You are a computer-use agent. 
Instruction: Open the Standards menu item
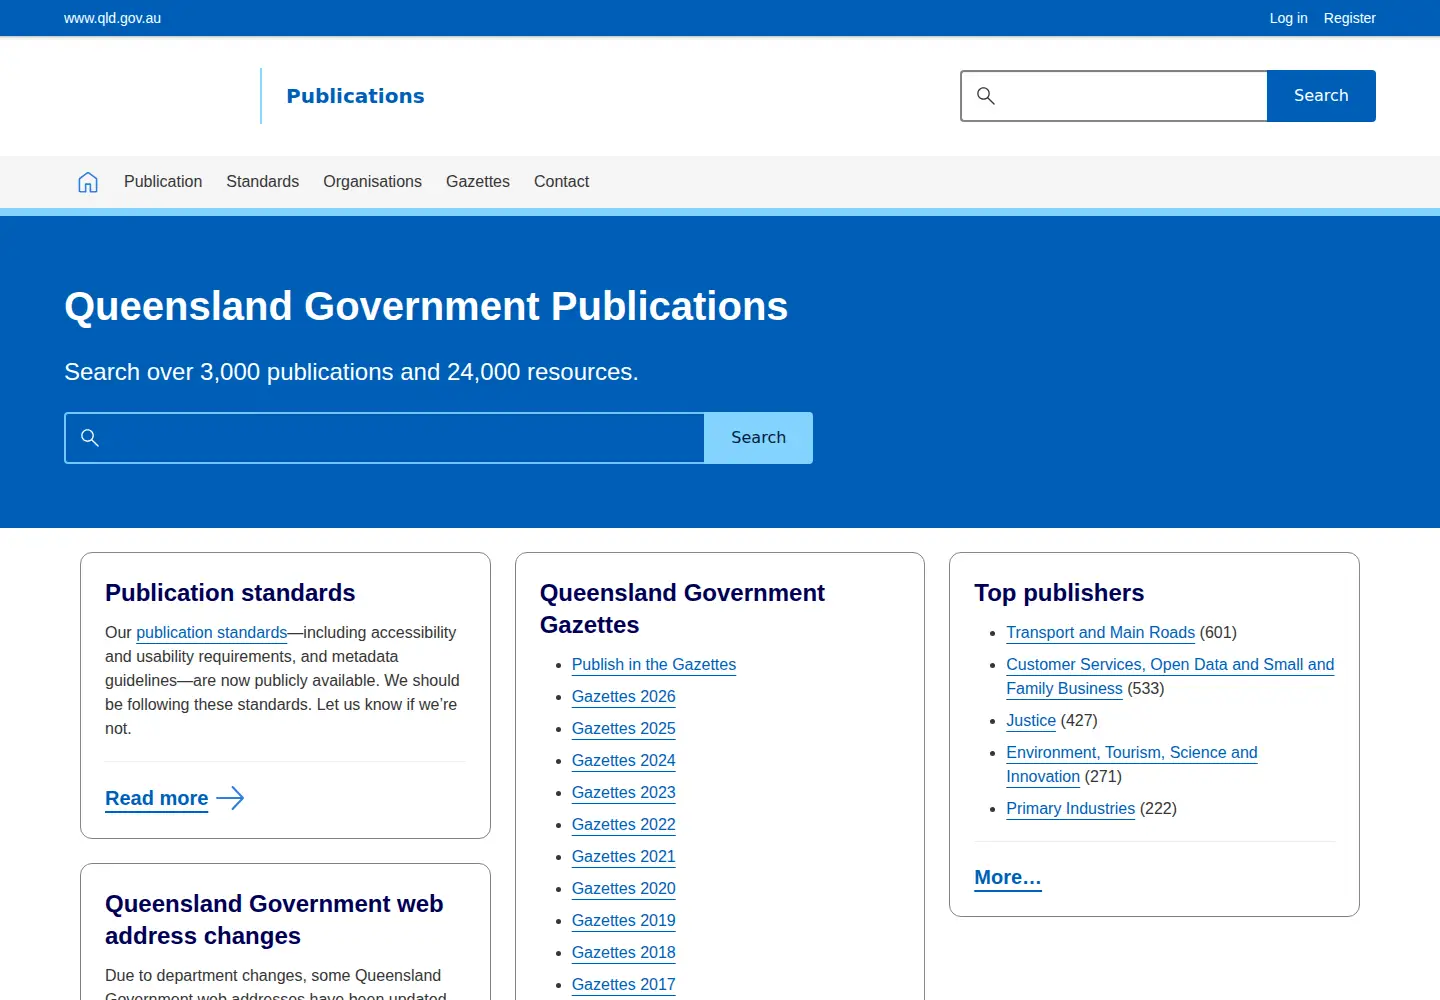click(x=262, y=182)
